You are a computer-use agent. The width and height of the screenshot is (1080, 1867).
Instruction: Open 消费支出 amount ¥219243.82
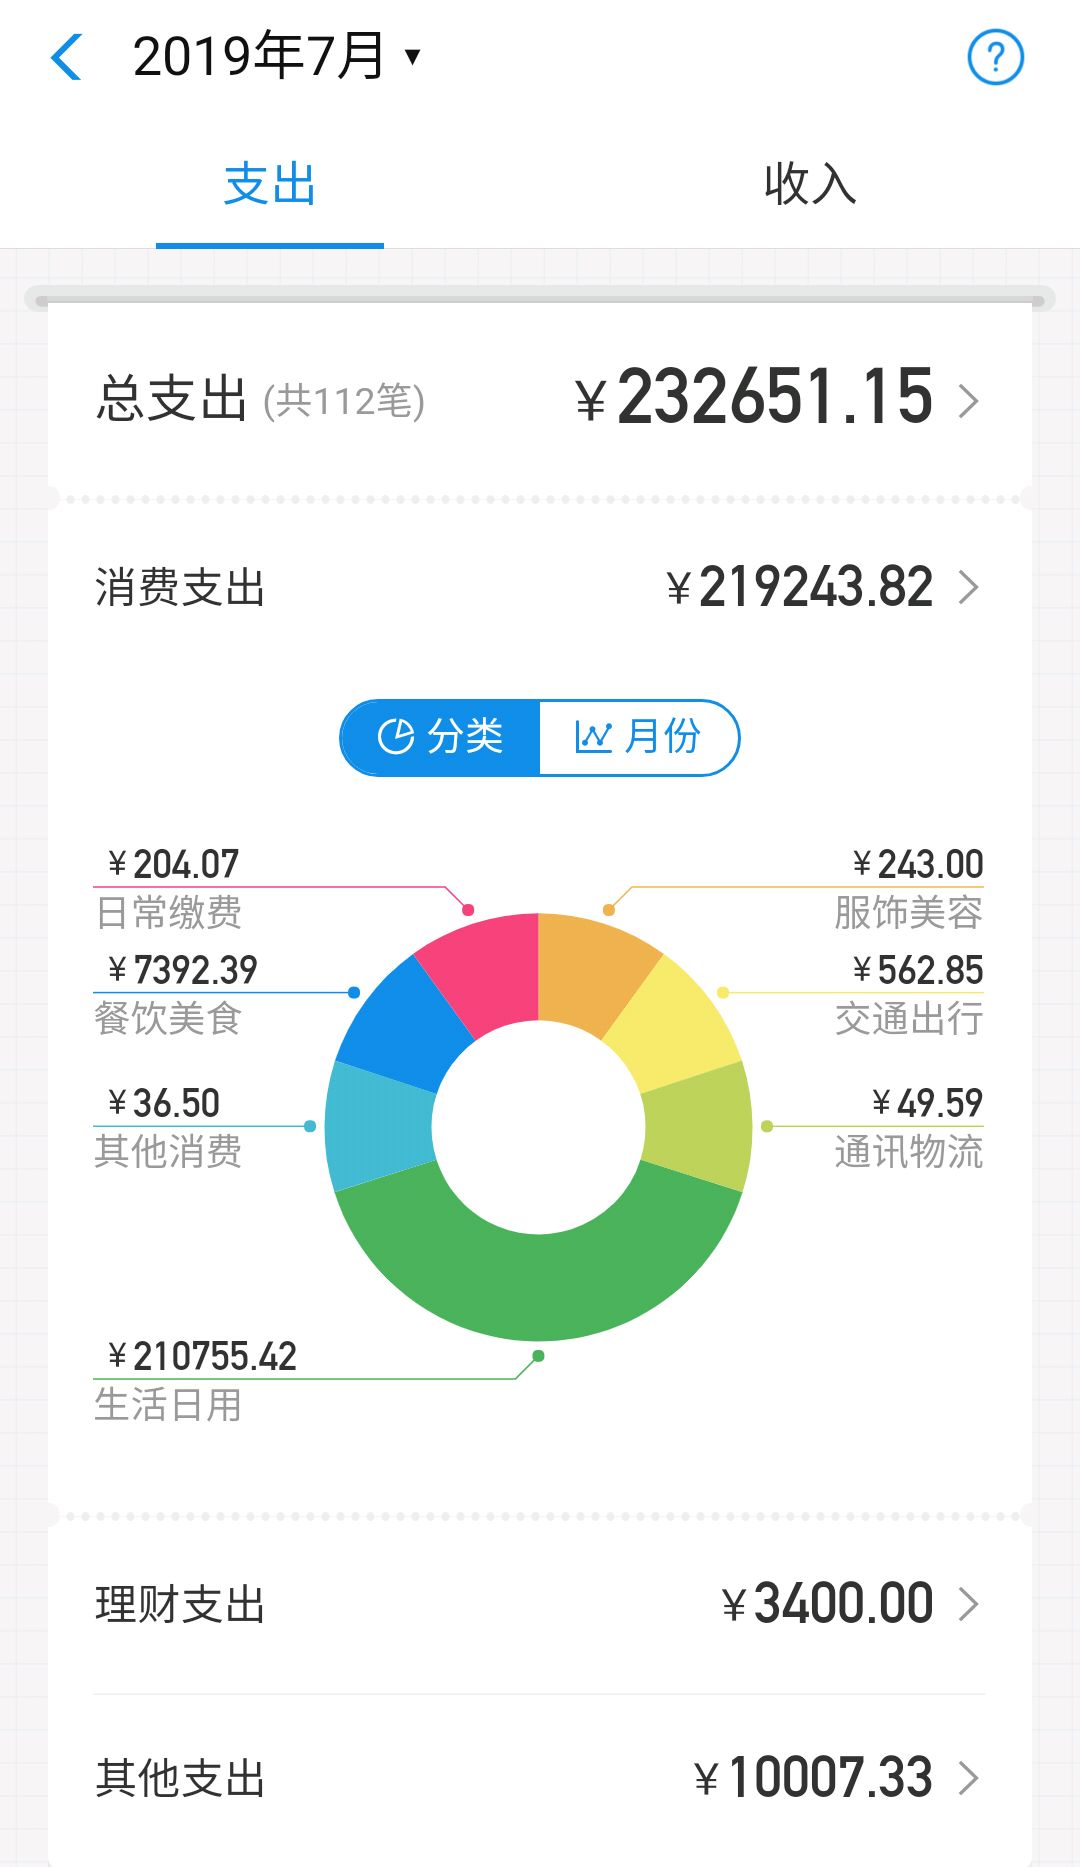[799, 587]
